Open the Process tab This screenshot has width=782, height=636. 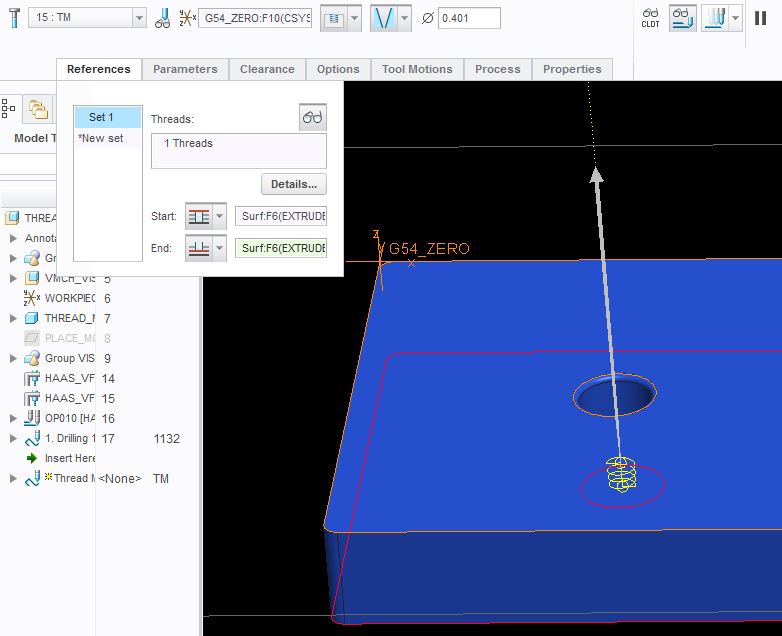click(x=498, y=69)
